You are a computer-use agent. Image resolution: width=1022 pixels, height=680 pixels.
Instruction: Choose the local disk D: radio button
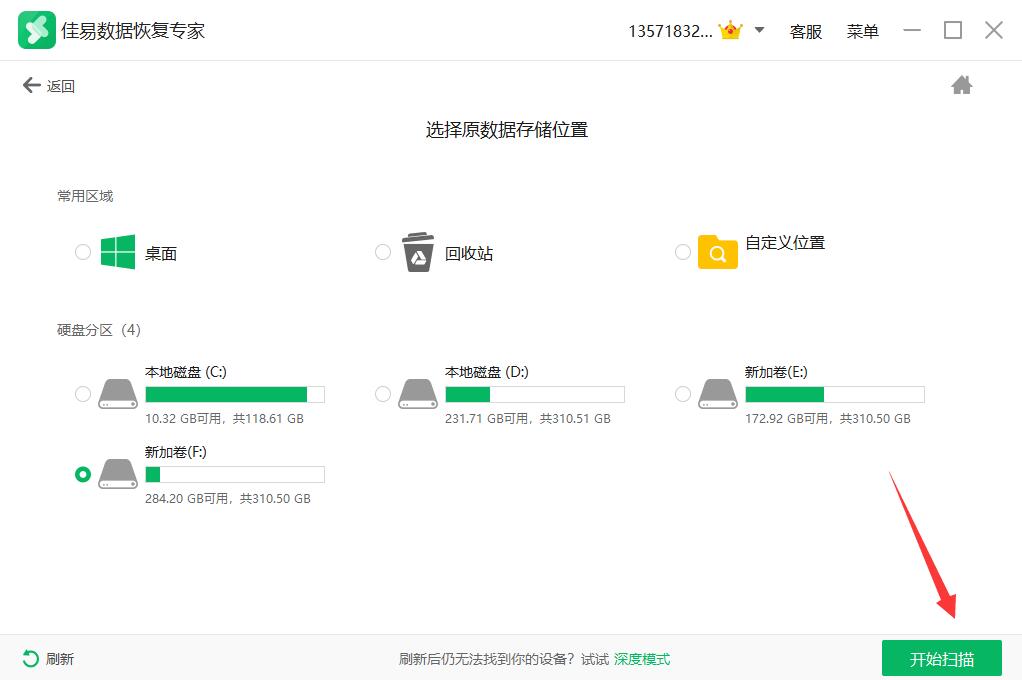(x=383, y=394)
